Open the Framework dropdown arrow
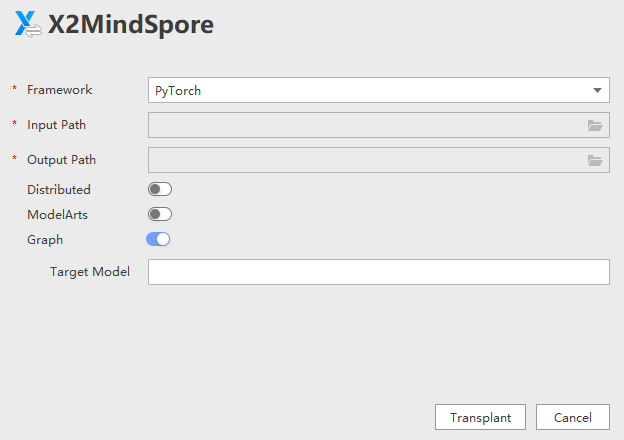The height and width of the screenshot is (440, 624). 597,91
